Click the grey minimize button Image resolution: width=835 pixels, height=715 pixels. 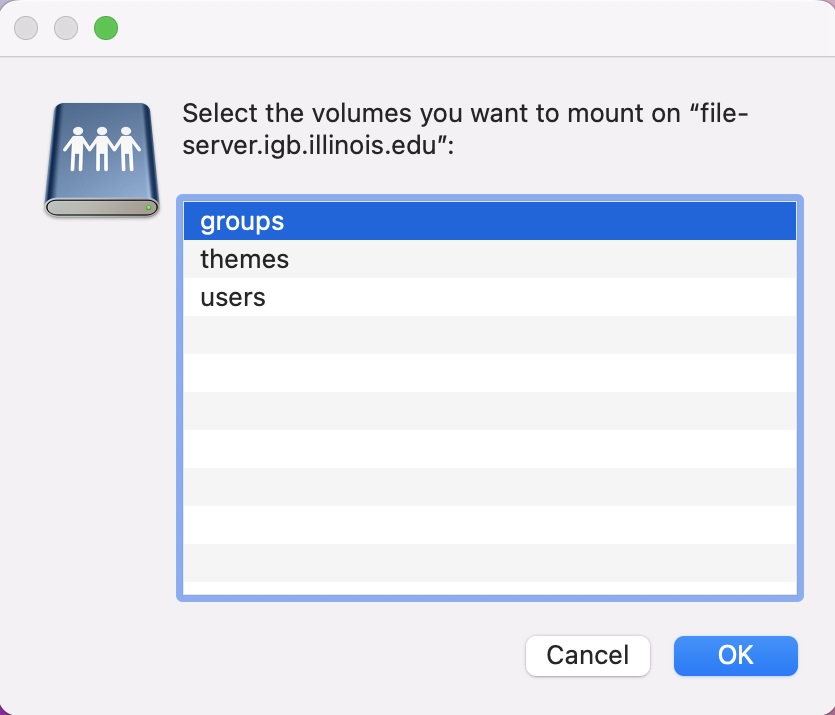[65, 27]
